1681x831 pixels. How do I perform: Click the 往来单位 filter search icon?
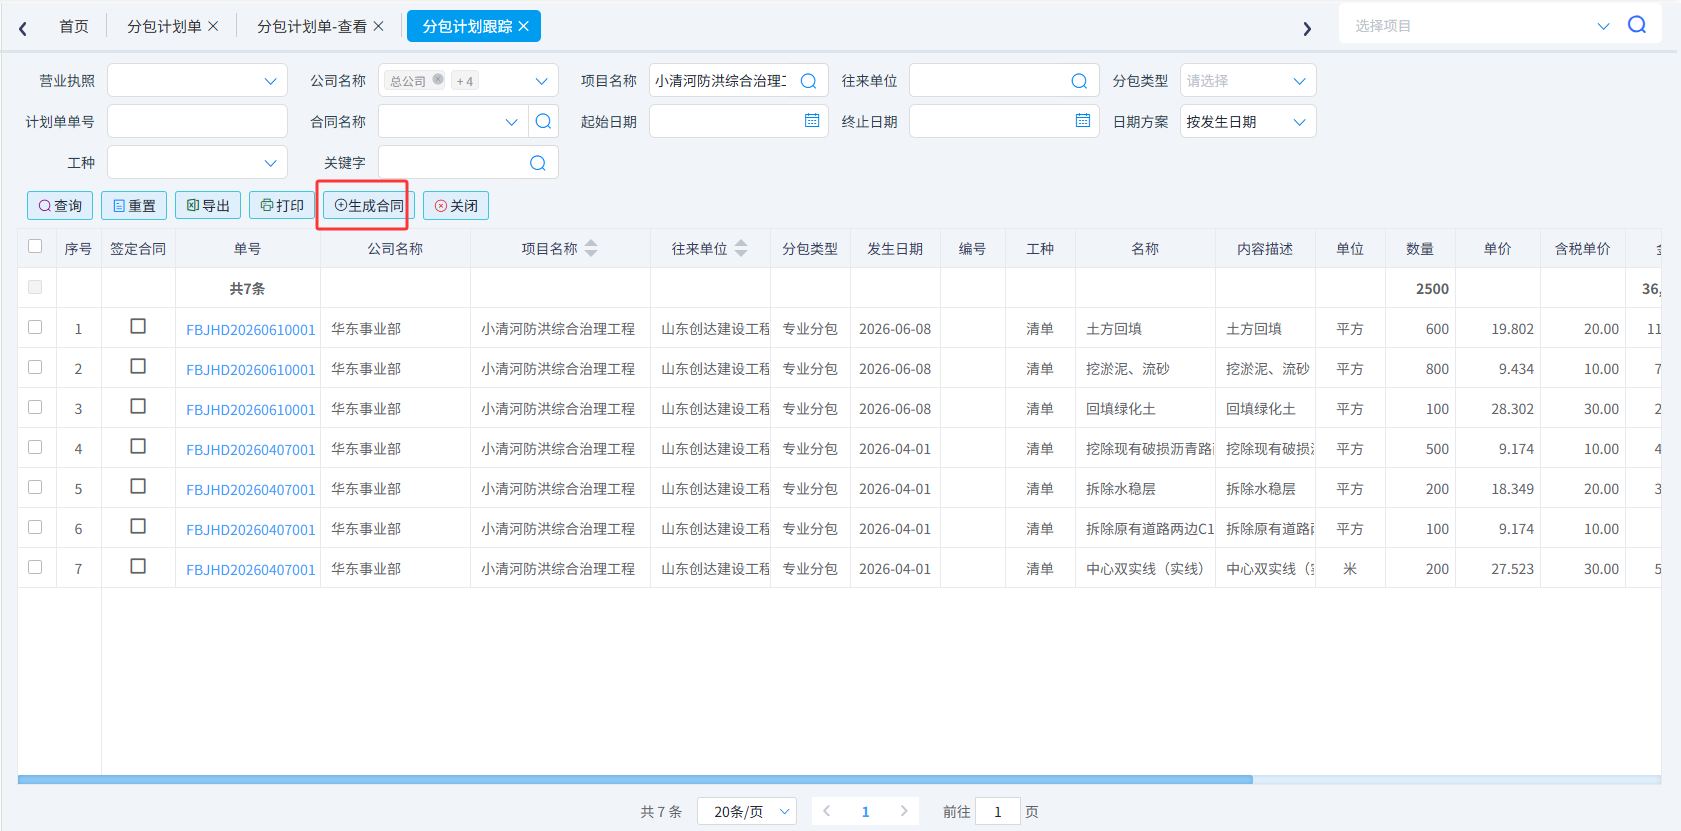click(1079, 81)
